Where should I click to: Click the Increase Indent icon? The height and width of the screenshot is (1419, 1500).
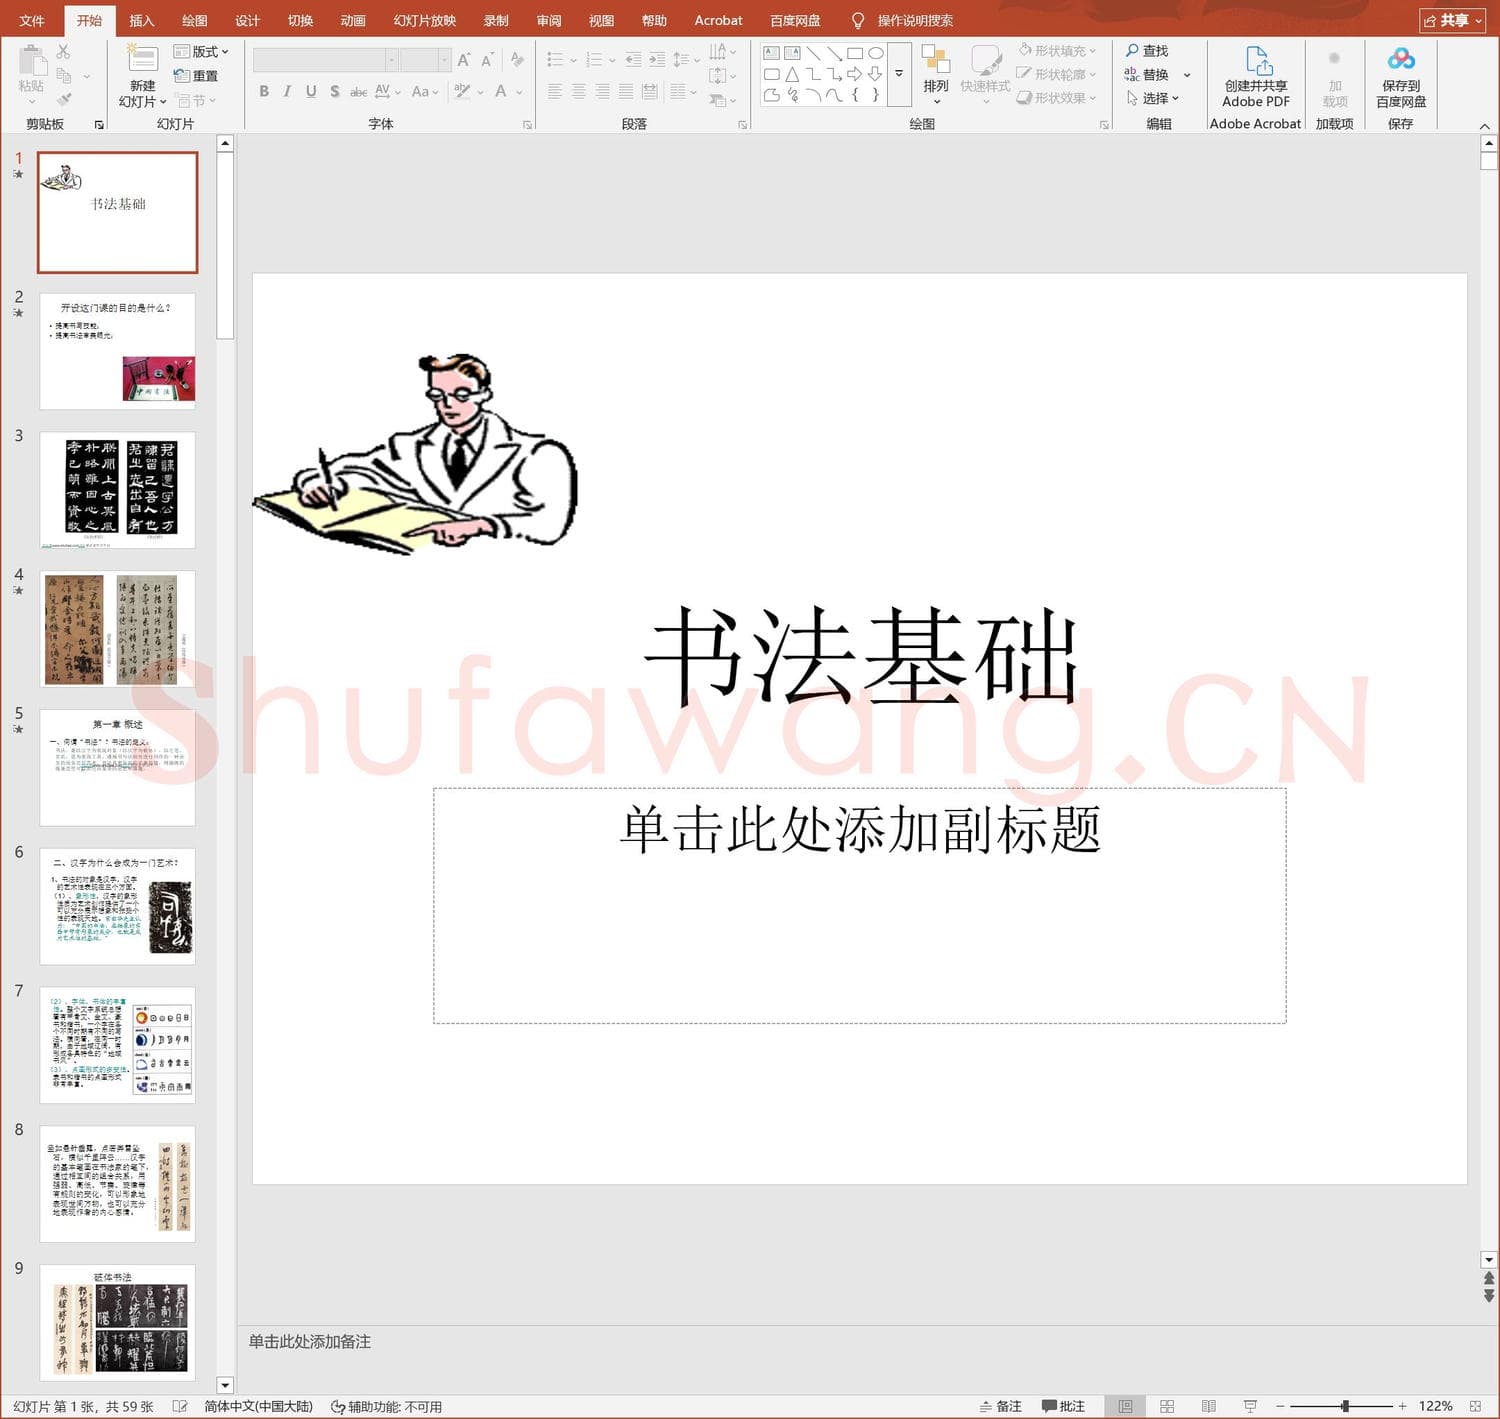[657, 60]
